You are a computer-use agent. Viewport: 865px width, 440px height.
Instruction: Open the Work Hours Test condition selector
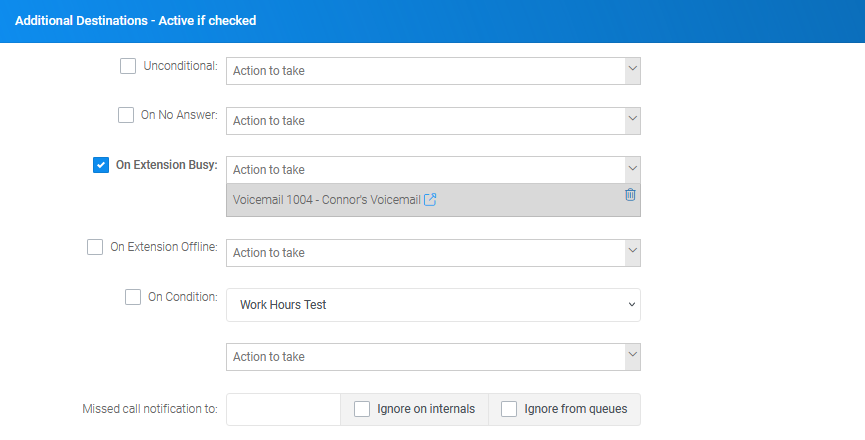pos(433,305)
